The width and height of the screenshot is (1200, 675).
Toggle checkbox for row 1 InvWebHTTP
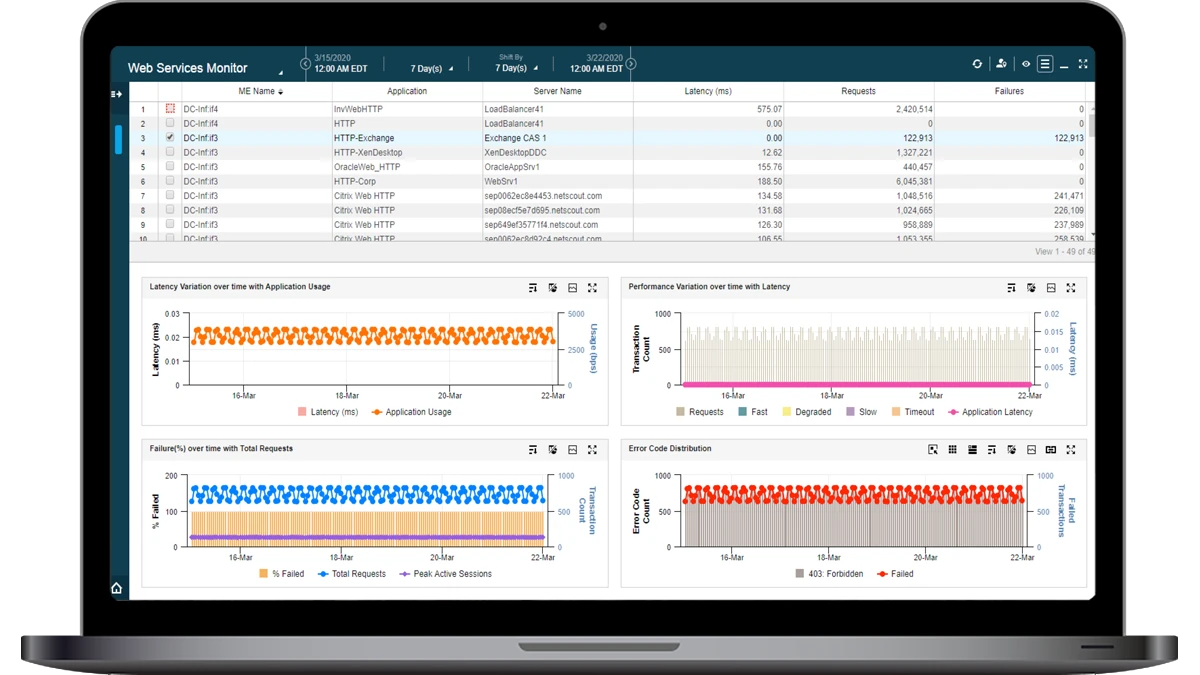click(x=170, y=109)
